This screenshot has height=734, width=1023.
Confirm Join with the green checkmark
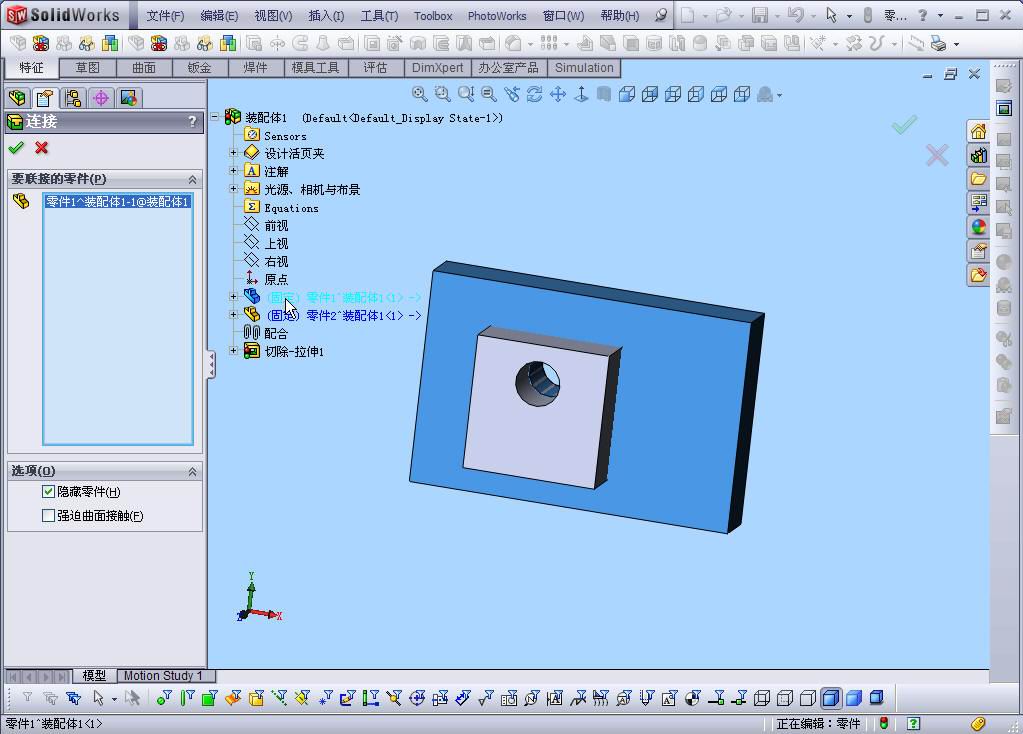click(16, 148)
